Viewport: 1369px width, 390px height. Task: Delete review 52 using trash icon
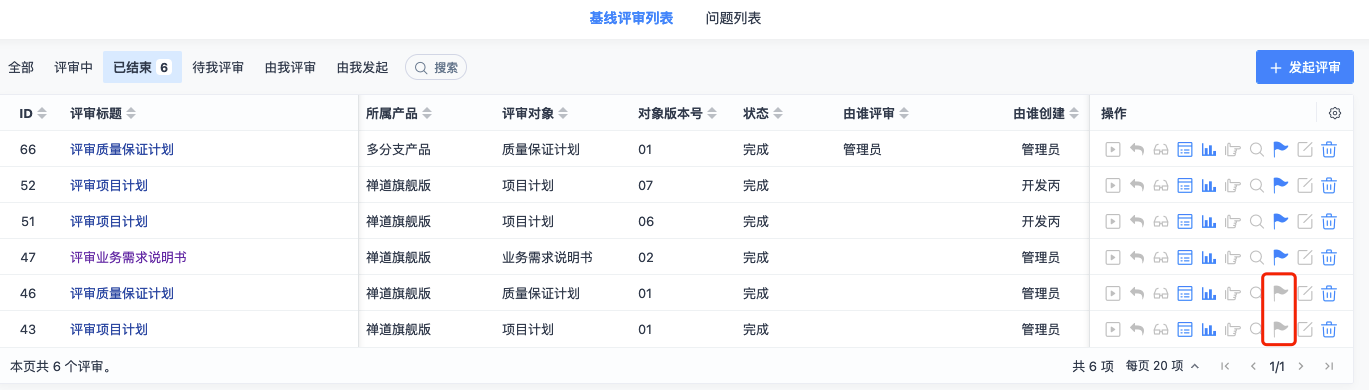1329,186
